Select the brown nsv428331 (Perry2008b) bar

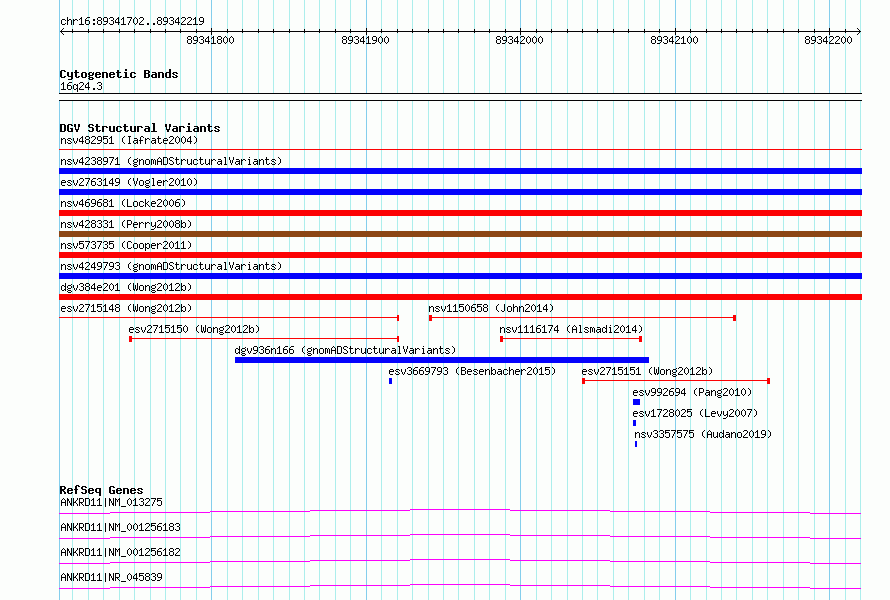460,234
